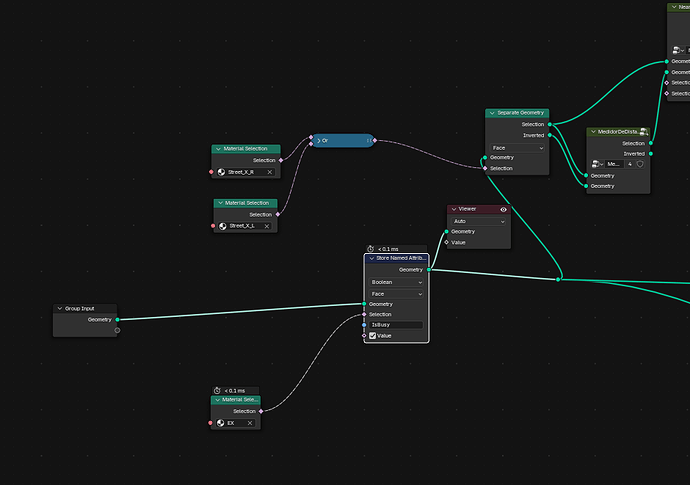Collapse the EX Material Selection node
This screenshot has height=485, width=690.
(x=217, y=400)
